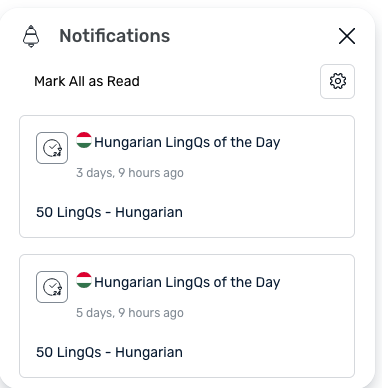The image size is (382, 388).
Task: Click the word 'Day' in the second notification title
Action: (268, 282)
